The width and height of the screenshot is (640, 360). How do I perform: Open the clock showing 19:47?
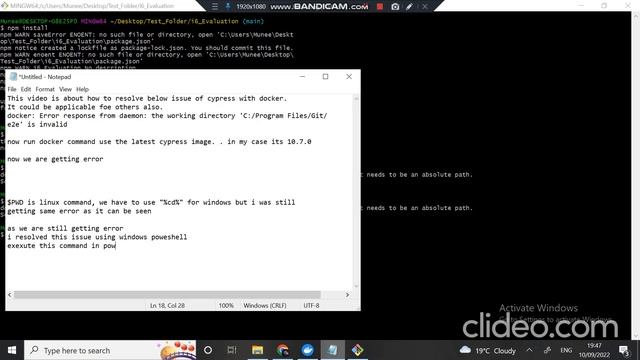[x=594, y=350]
